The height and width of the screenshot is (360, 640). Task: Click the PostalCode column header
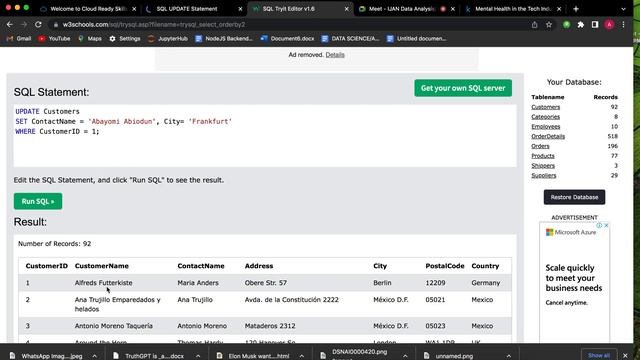(x=445, y=266)
